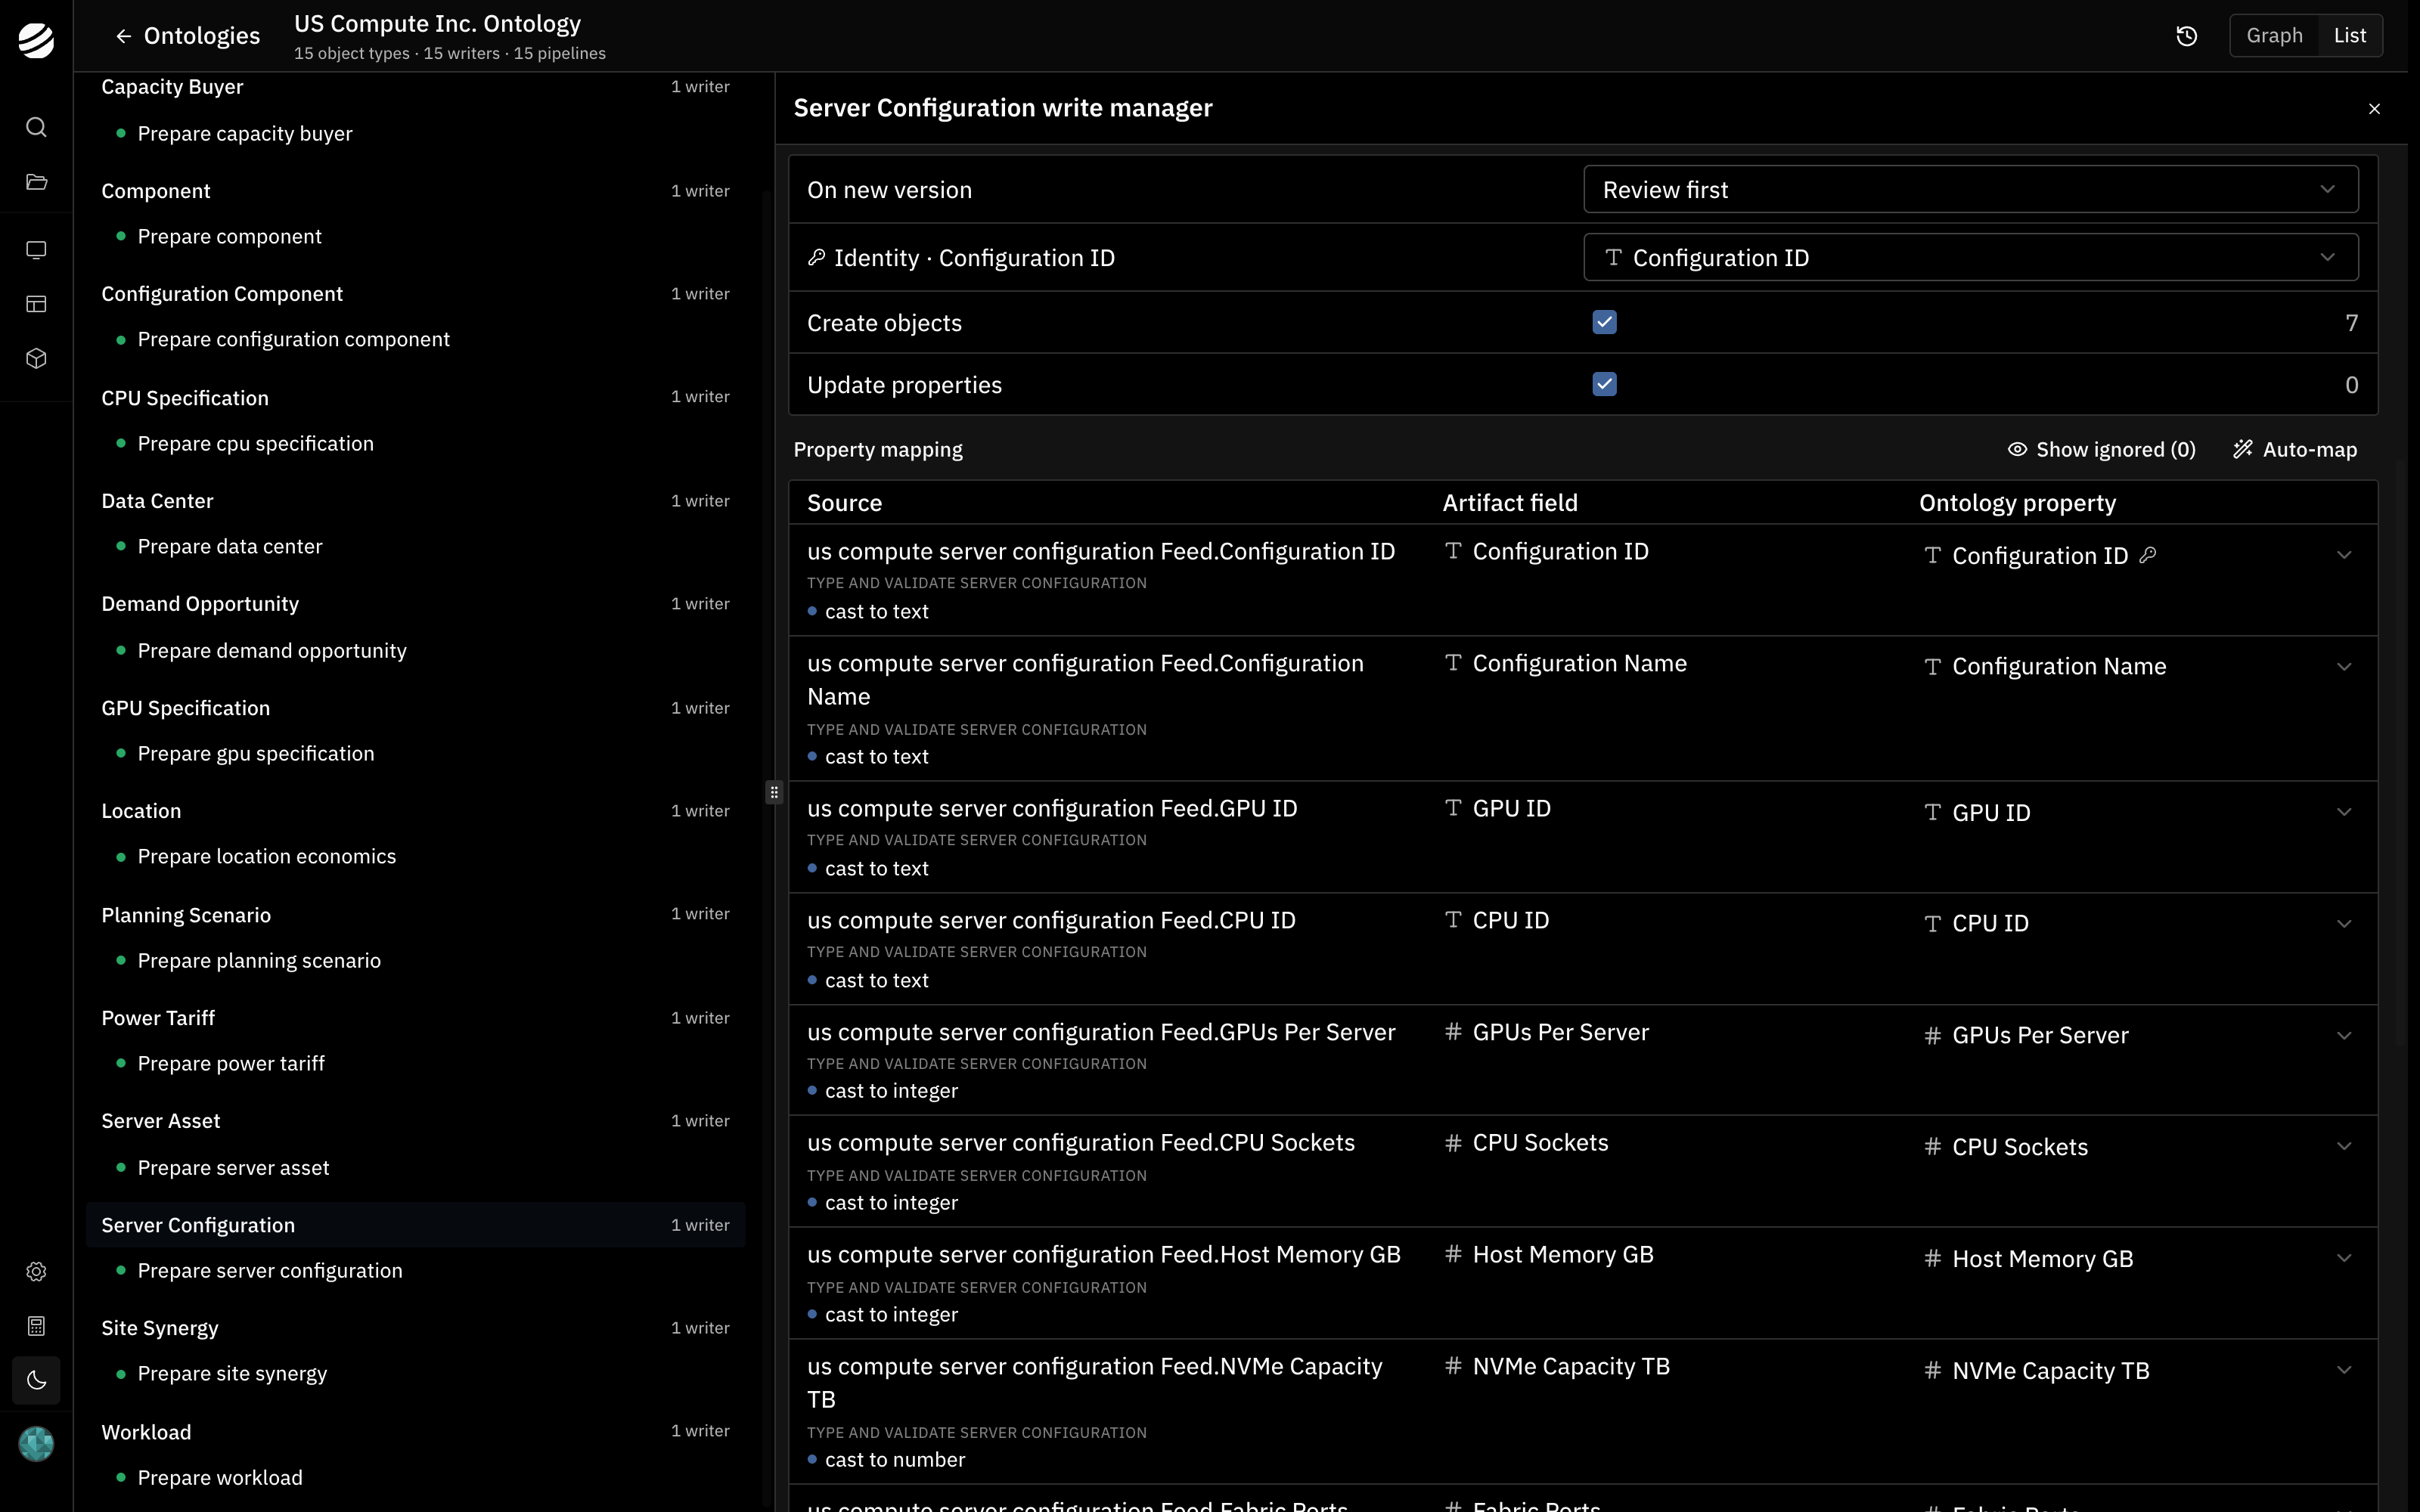2420x1512 pixels.
Task: Expand Host Memory GB ontology property chevron
Action: [2343, 1259]
